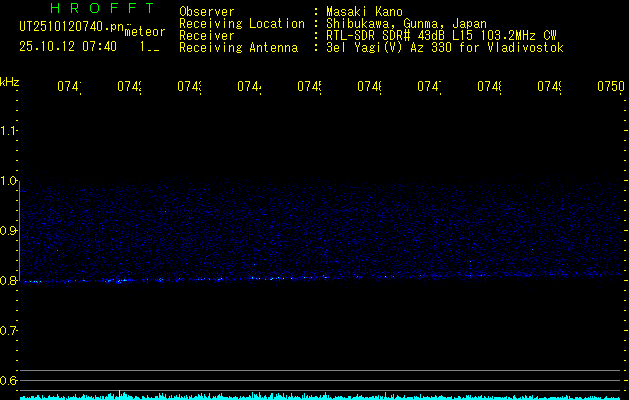Click the 0.7 frequency axis label
This screenshot has width=629, height=400.
click(x=10, y=331)
